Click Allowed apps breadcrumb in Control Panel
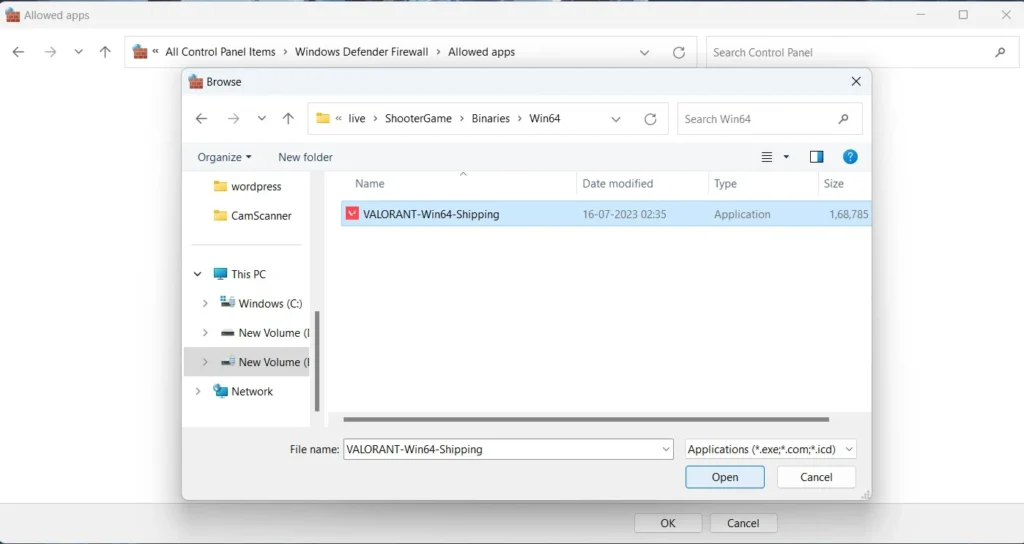The height and width of the screenshot is (544, 1024). point(481,52)
